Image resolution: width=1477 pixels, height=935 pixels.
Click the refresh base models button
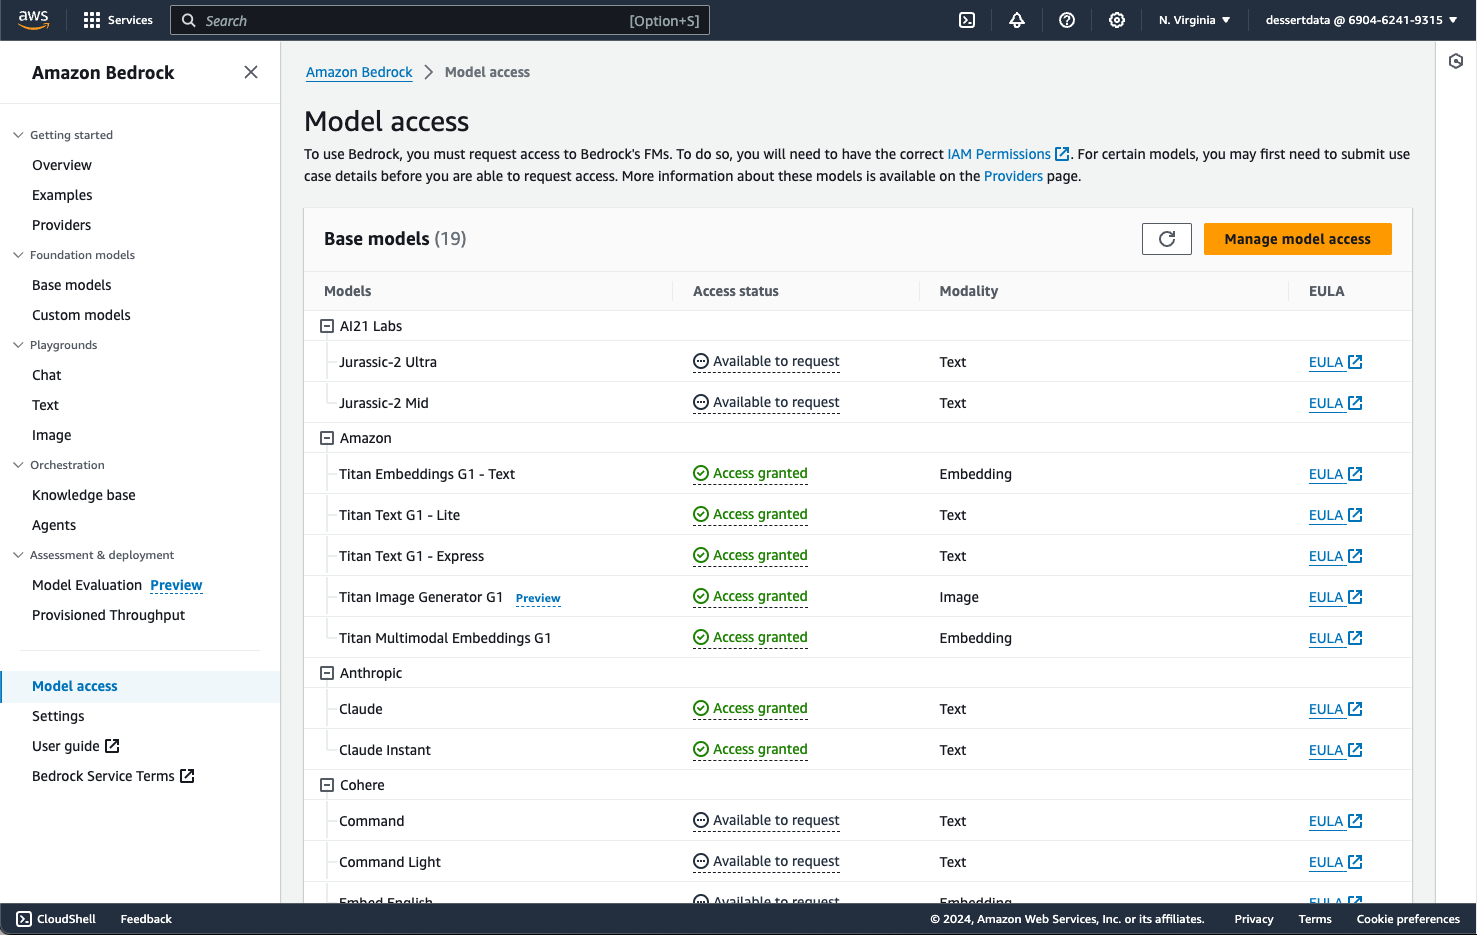pos(1166,239)
